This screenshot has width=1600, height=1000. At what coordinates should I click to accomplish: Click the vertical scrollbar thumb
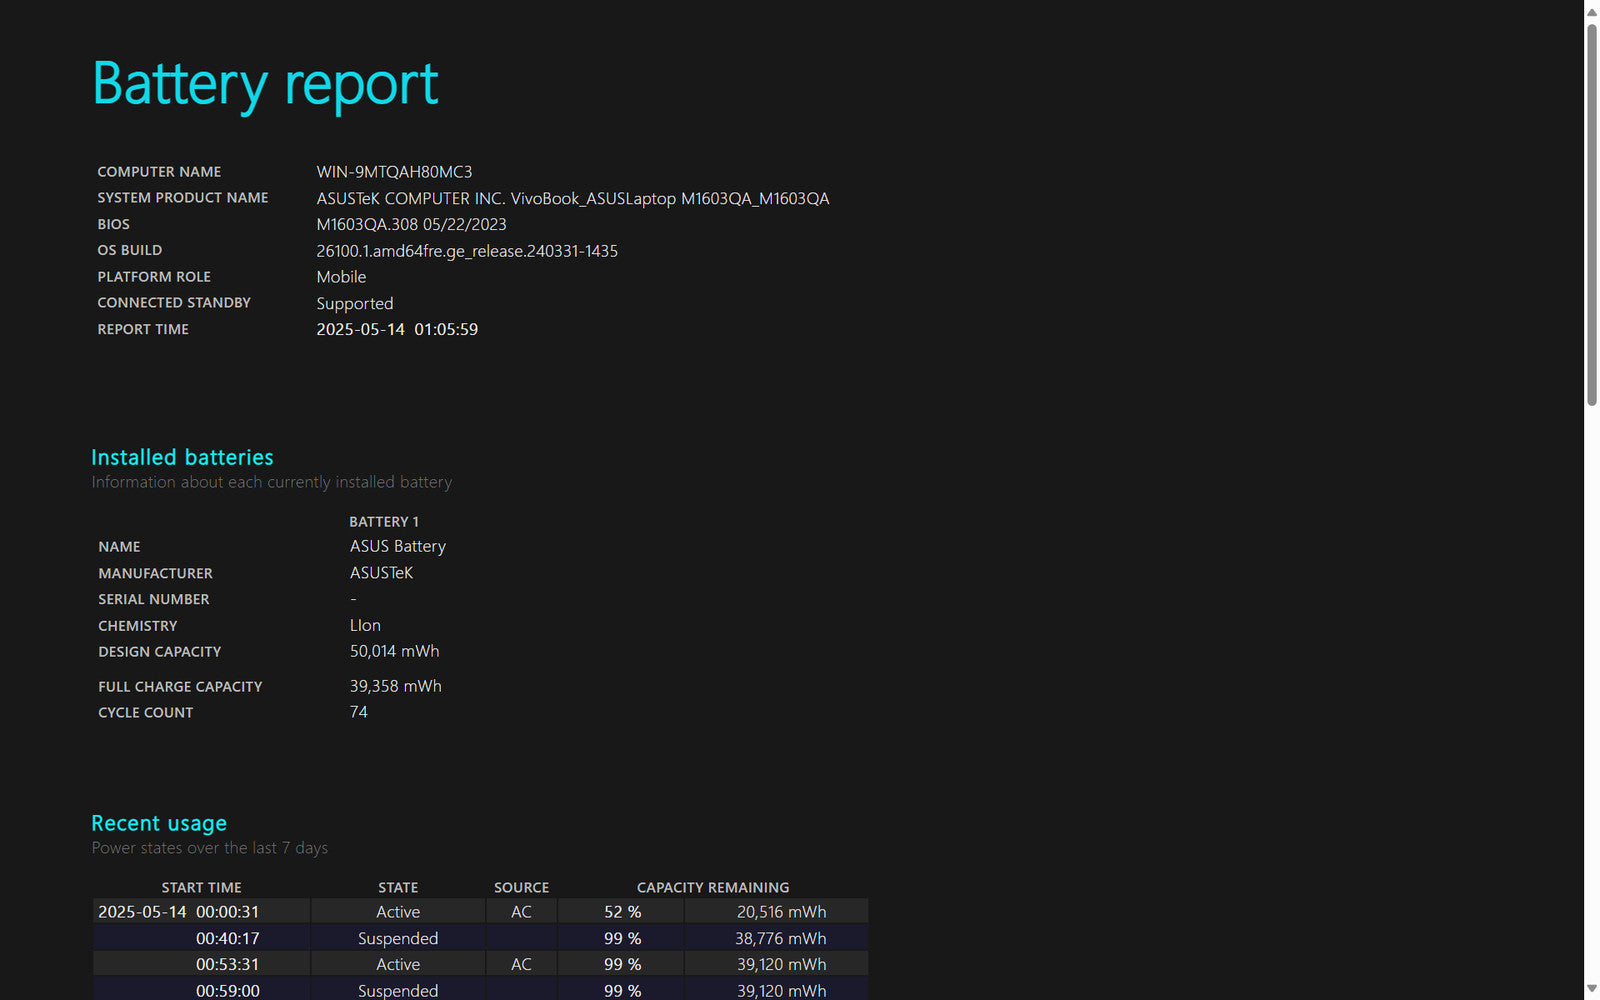pyautogui.click(x=1592, y=214)
